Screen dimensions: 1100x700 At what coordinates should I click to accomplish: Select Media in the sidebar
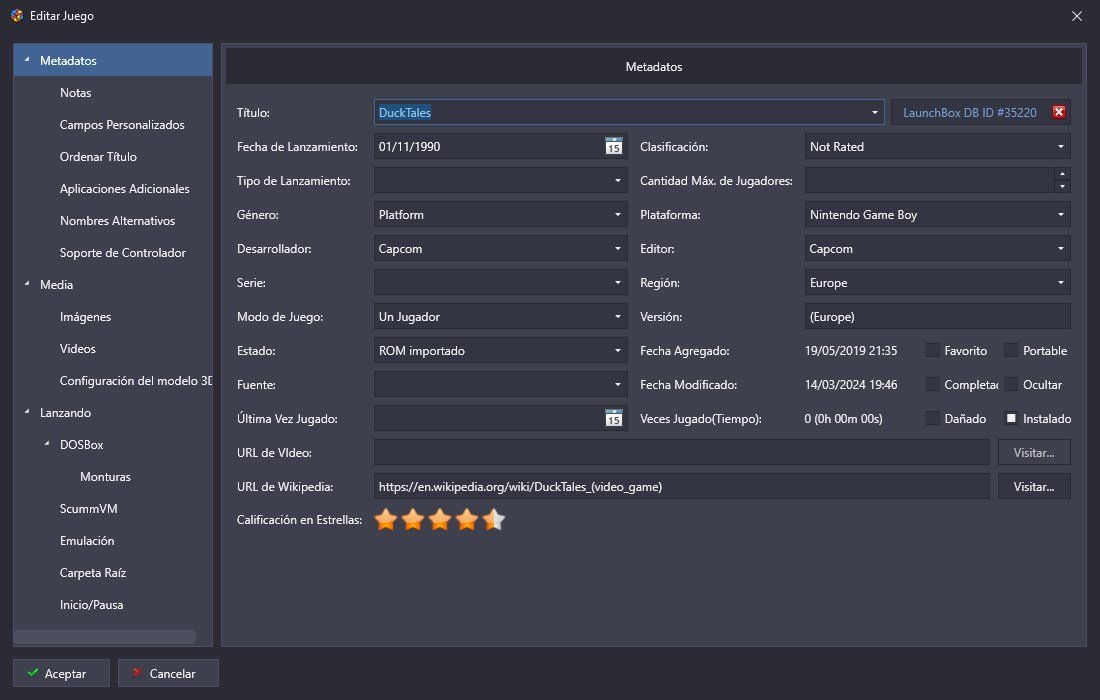click(x=56, y=285)
